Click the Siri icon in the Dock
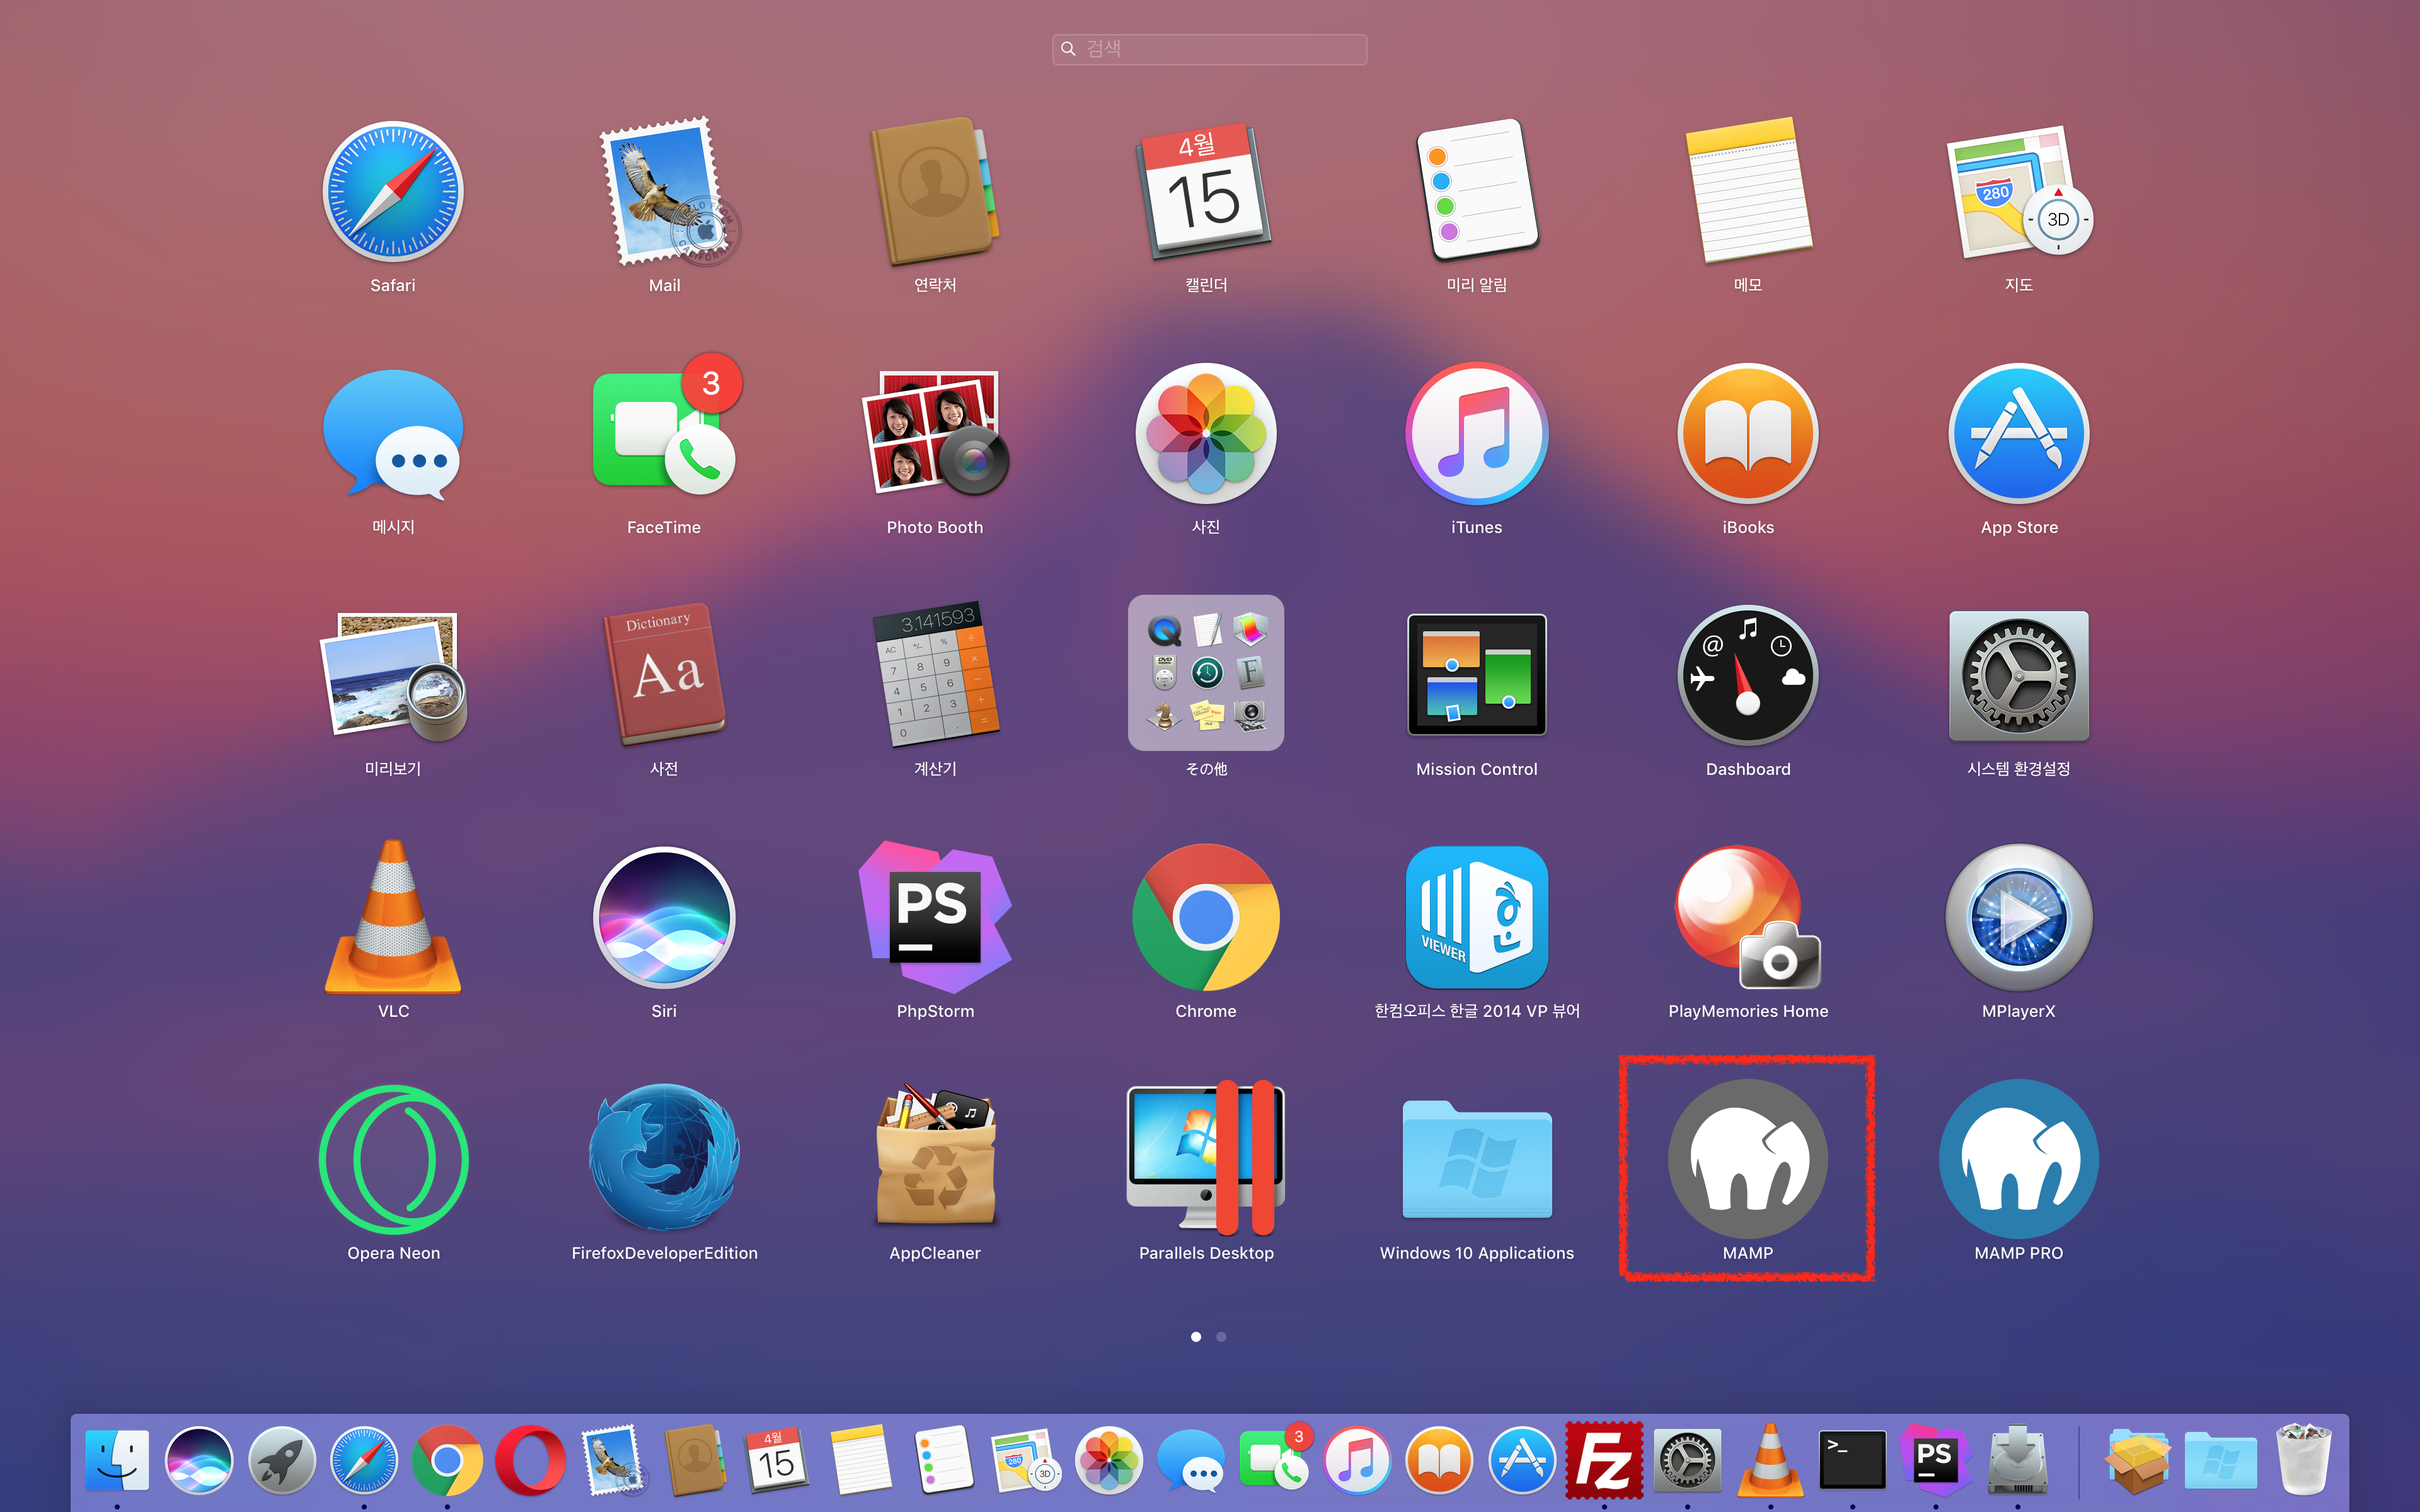Image resolution: width=2420 pixels, height=1512 pixels. tap(199, 1460)
